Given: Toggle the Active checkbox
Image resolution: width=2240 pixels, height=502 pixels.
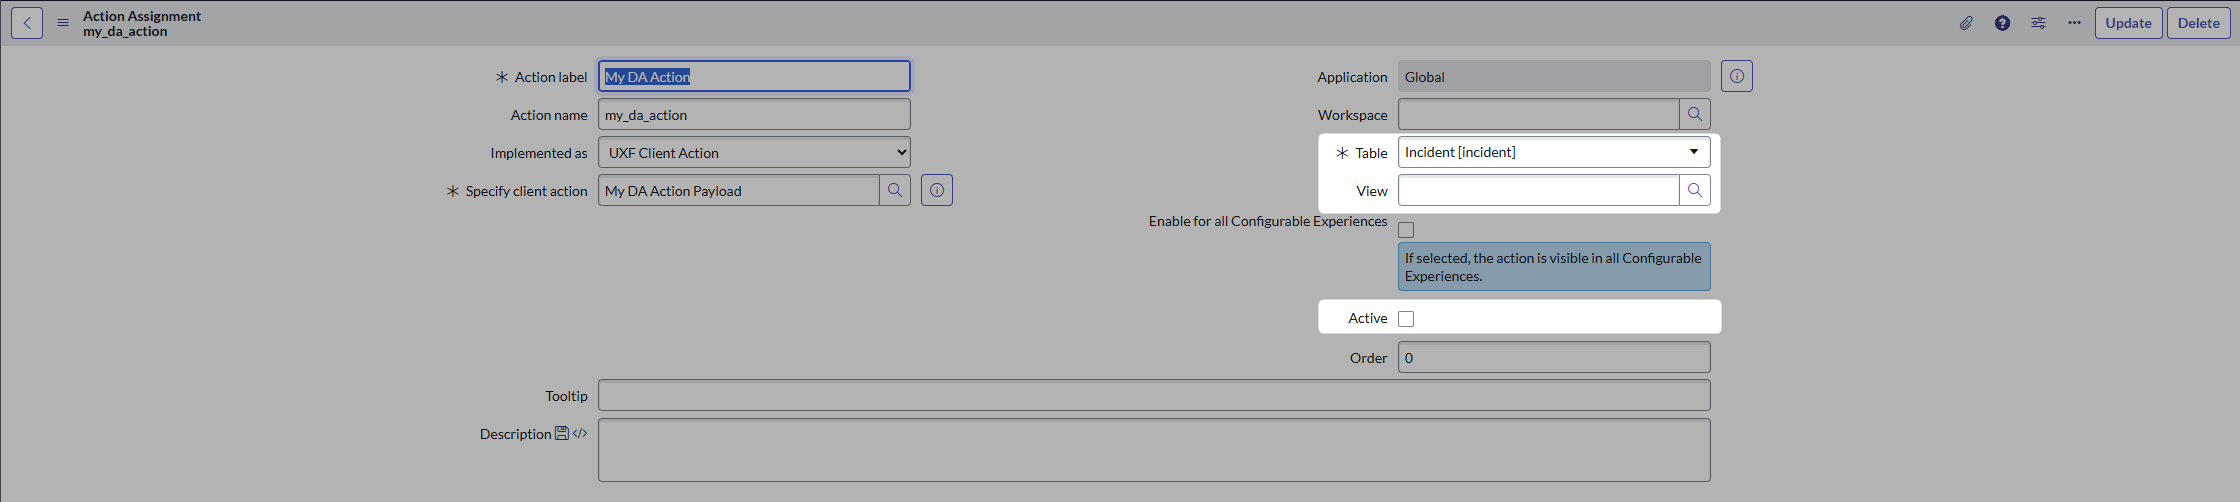Looking at the screenshot, I should 1406,319.
